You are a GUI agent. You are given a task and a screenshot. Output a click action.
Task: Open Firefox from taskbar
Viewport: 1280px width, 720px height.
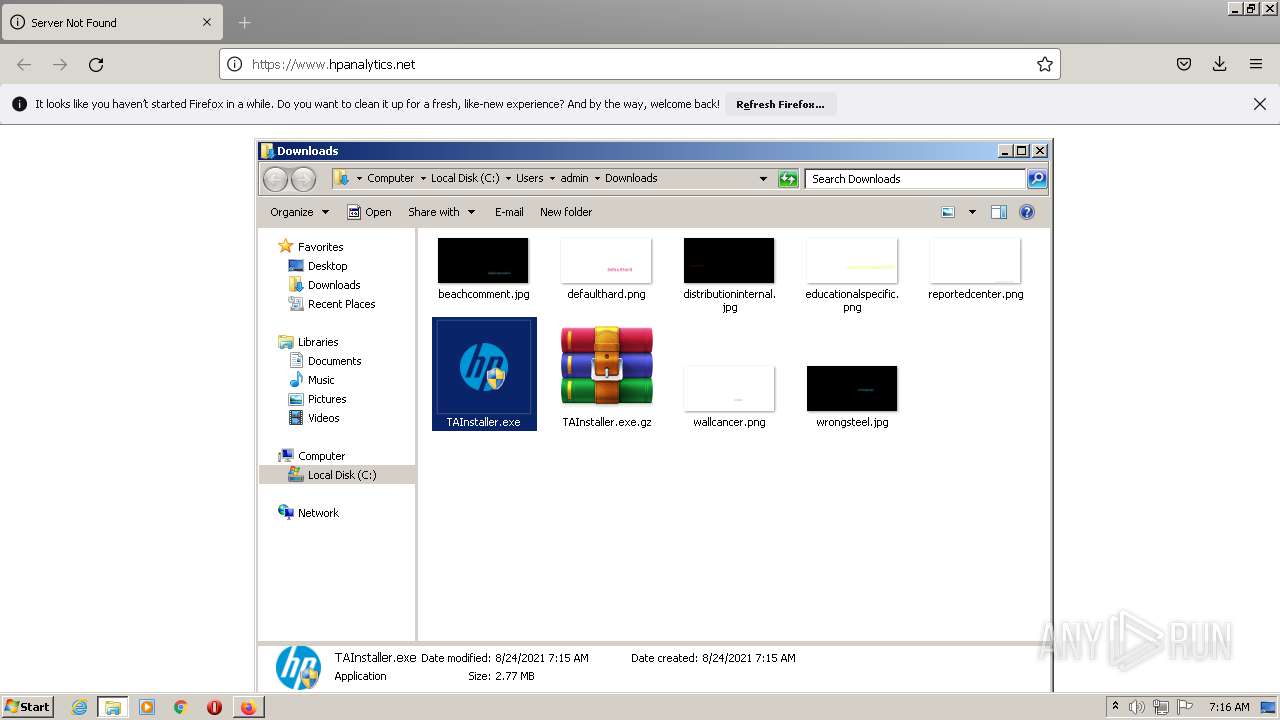247,707
